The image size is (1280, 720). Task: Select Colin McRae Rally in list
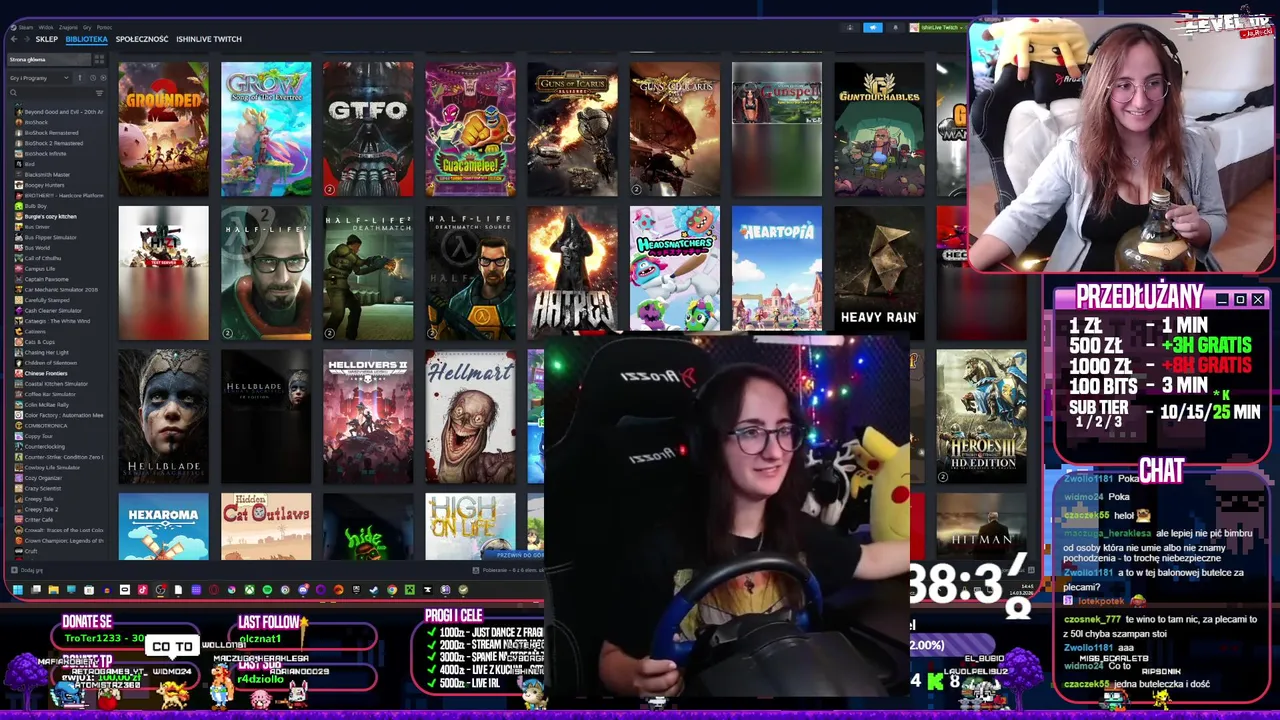[x=45, y=405]
